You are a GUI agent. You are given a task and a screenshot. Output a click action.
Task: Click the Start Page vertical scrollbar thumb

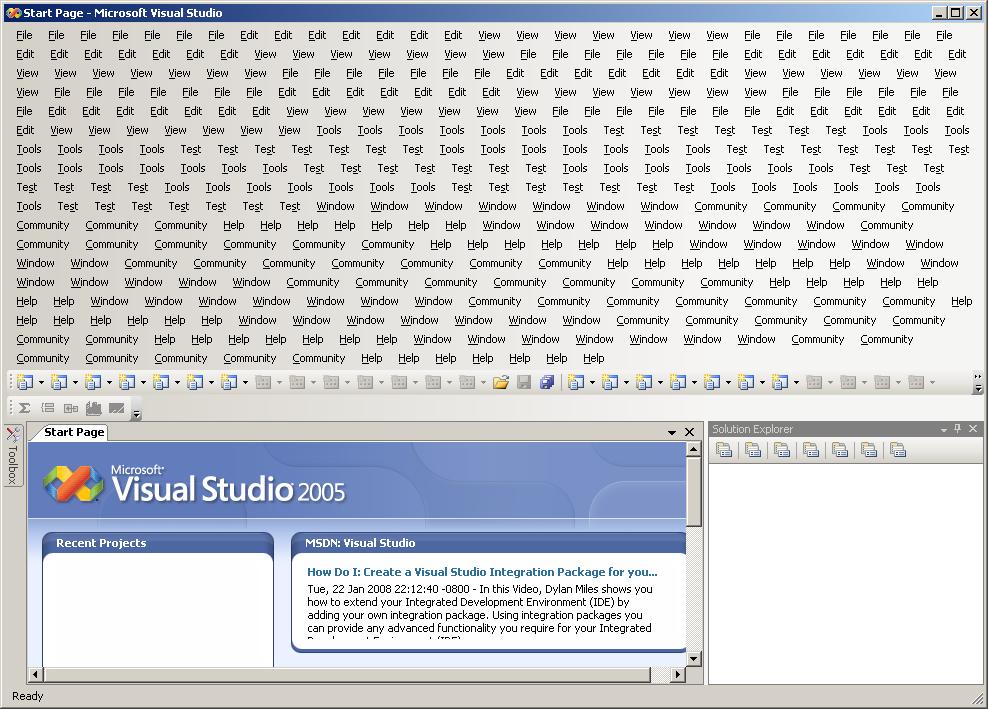[x=693, y=492]
